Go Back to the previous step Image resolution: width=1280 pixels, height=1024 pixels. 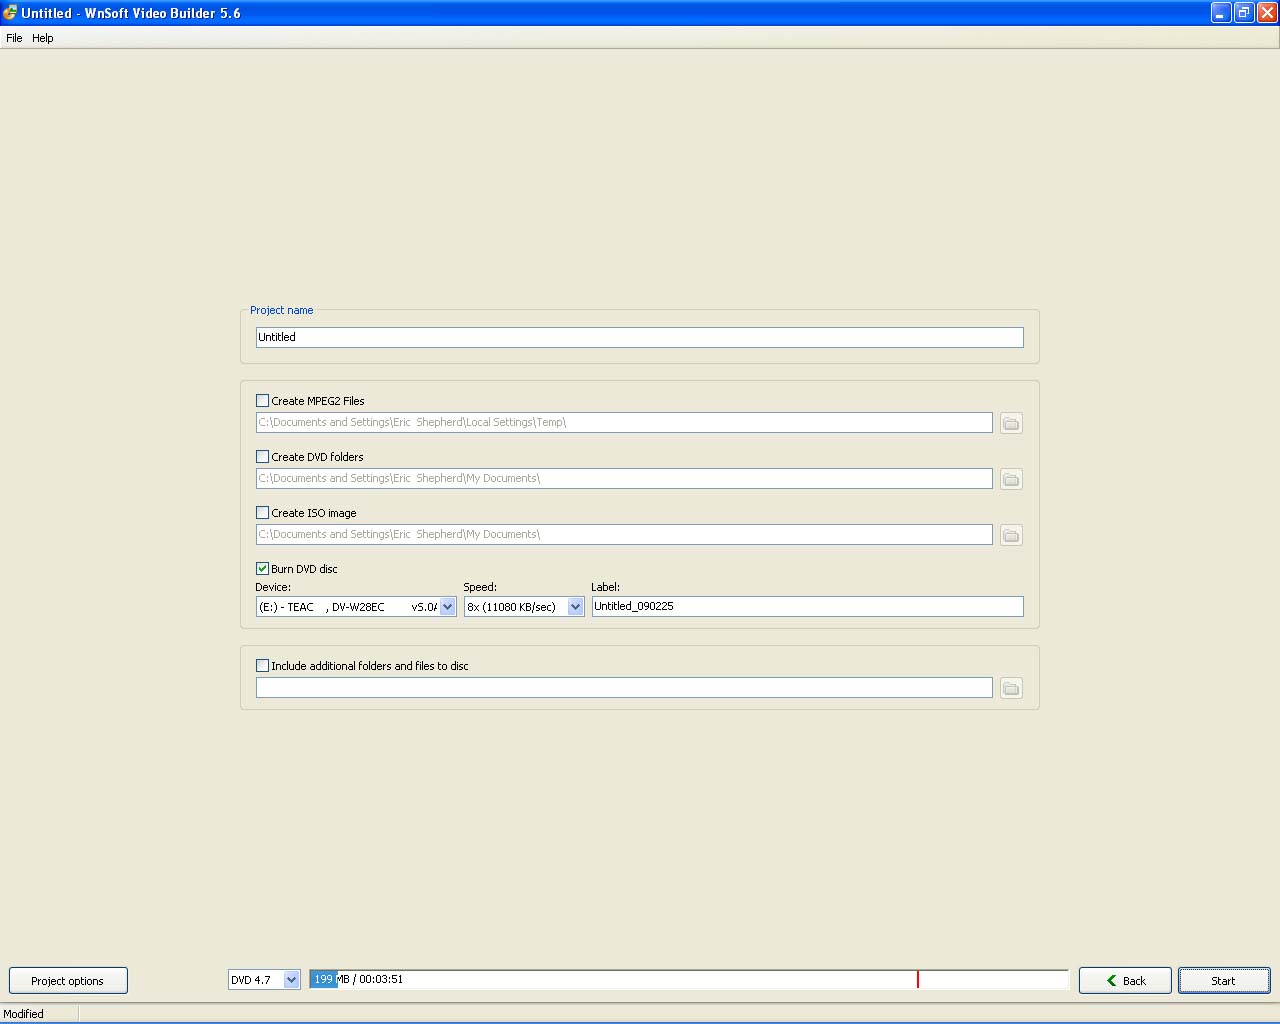click(1125, 981)
